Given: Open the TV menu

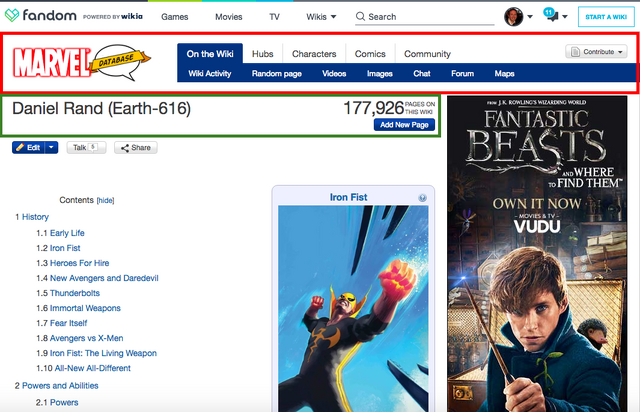Looking at the screenshot, I should click(x=274, y=17).
